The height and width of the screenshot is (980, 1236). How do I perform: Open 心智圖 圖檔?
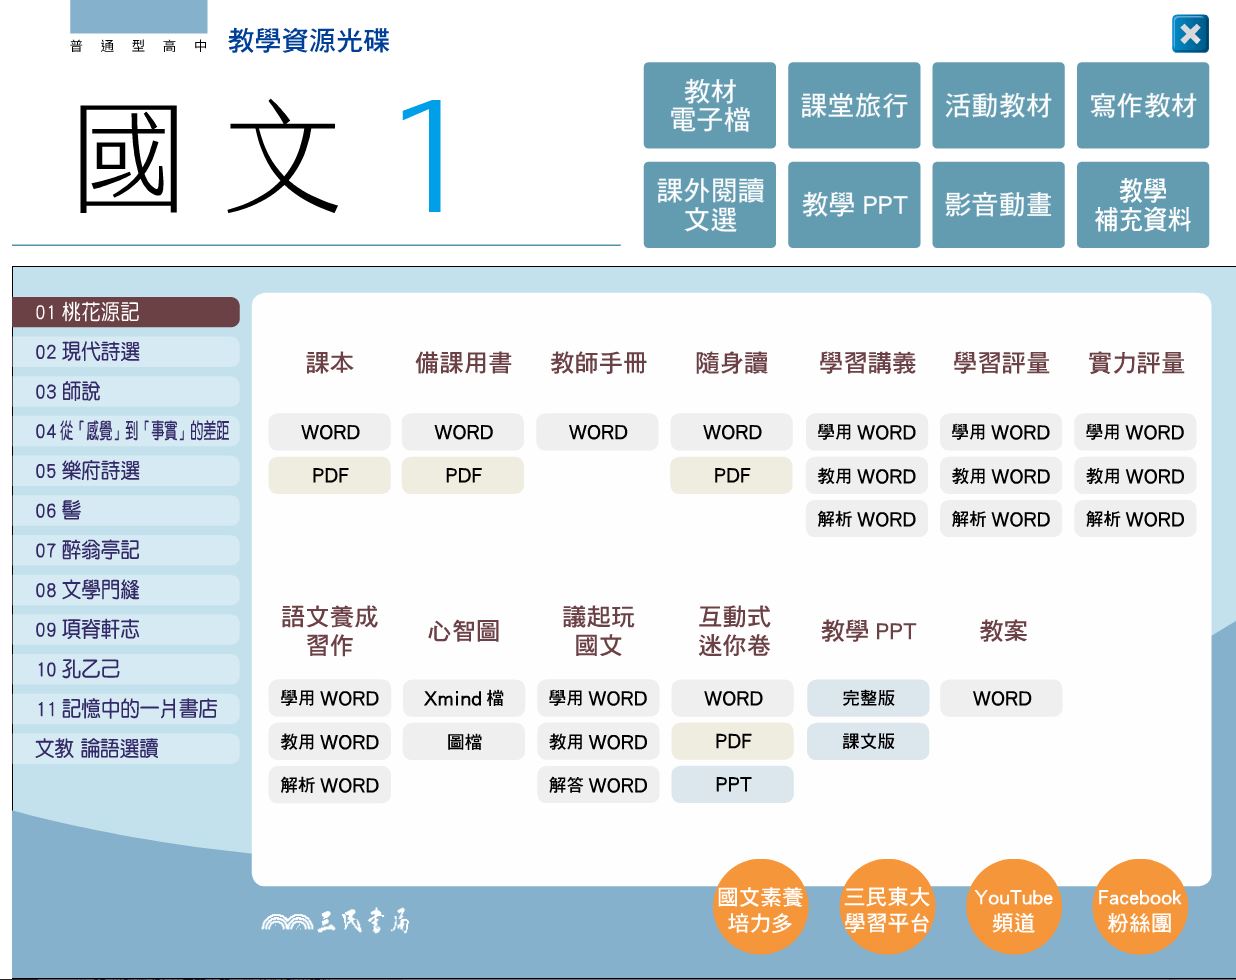click(464, 742)
